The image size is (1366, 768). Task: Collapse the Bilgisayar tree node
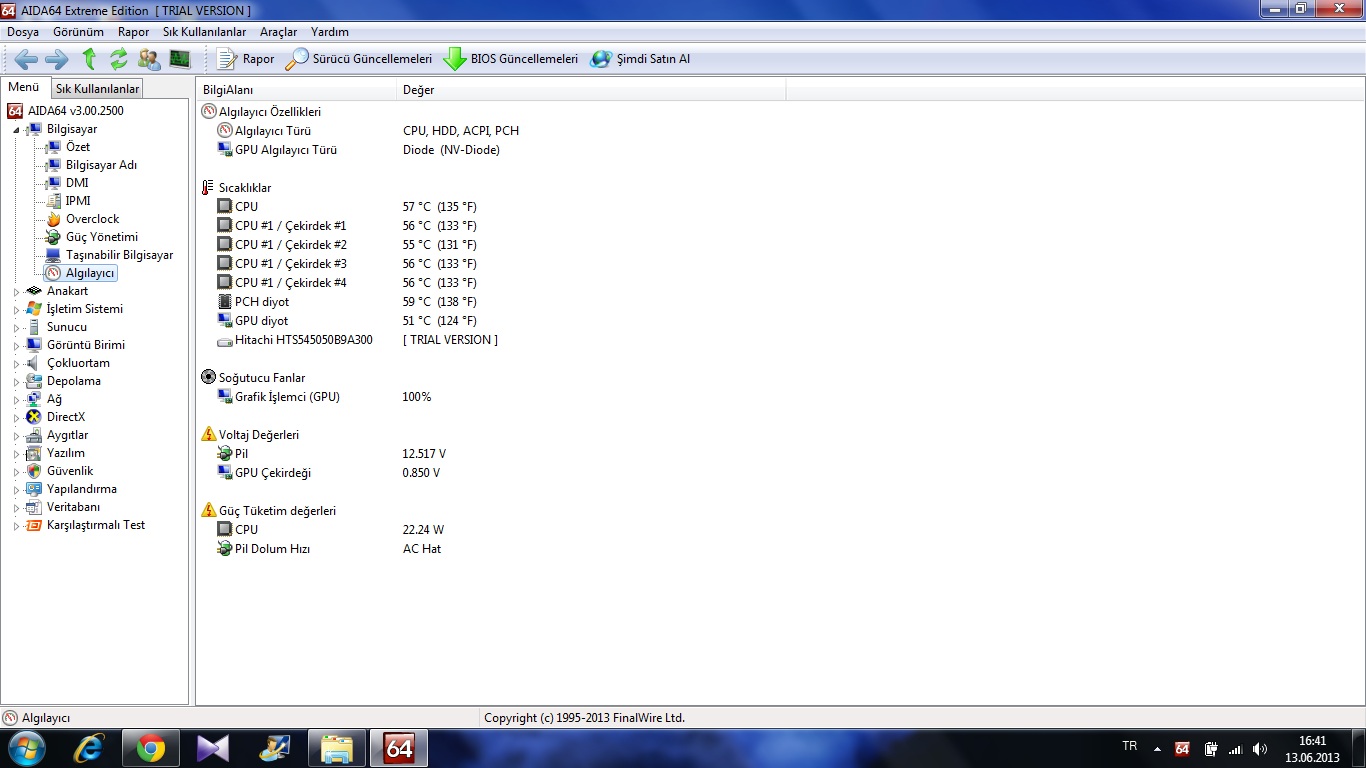(16, 130)
